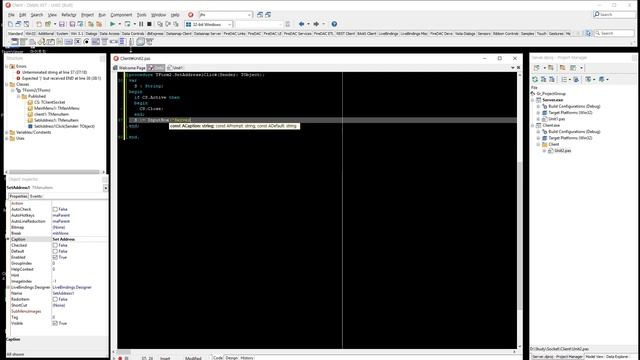This screenshot has height=360, width=640.
Task: Toggle the RadioItem property checkbox
Action: [55, 300]
